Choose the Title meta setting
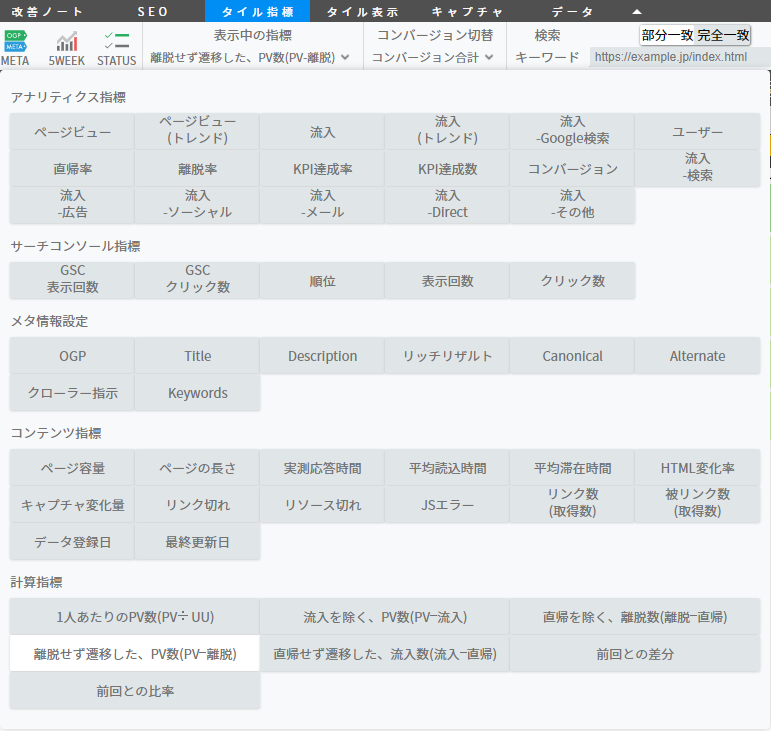The width and height of the screenshot is (771, 731). pos(197,355)
